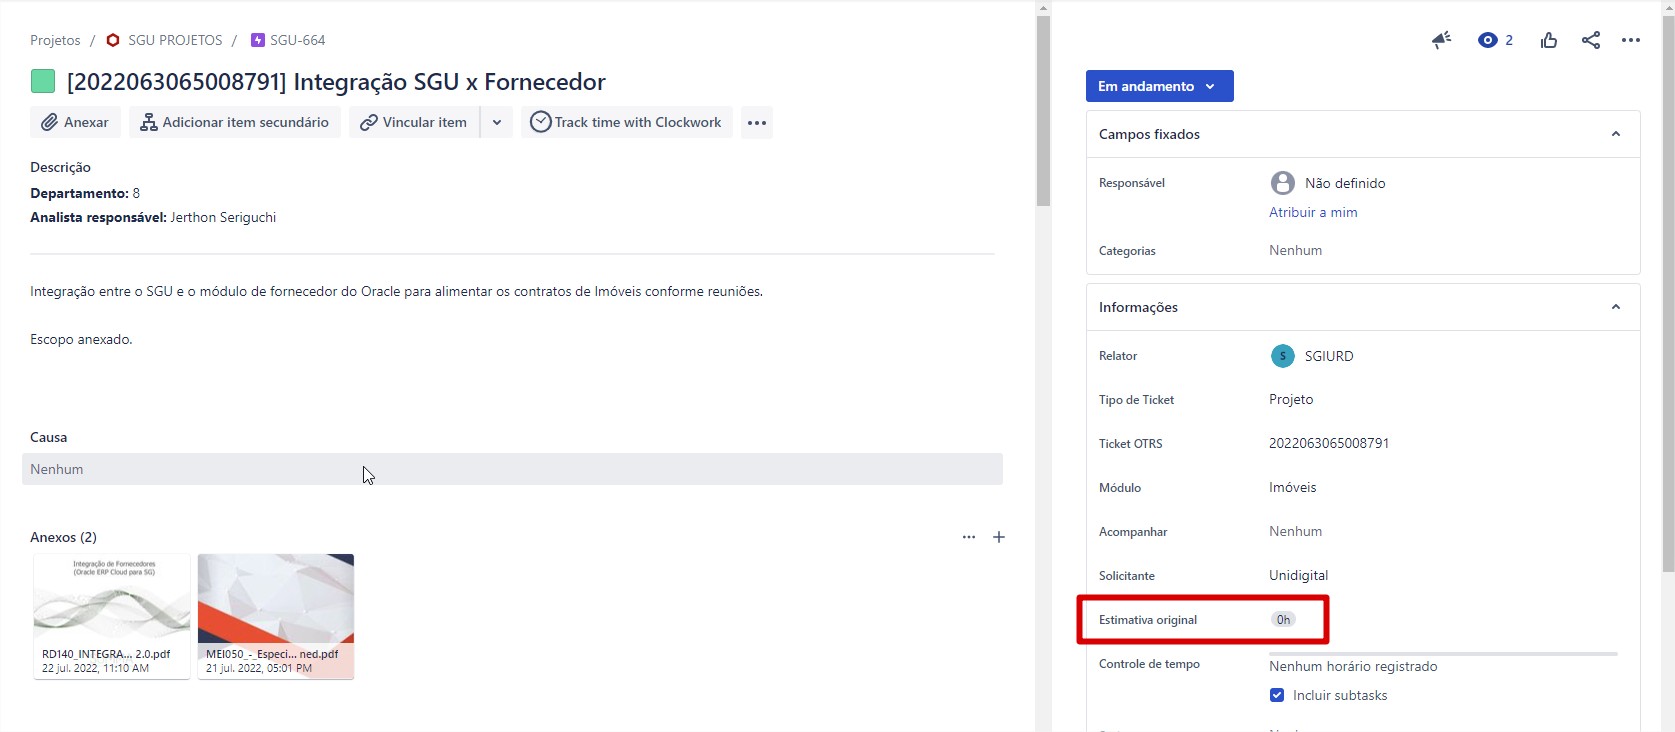
Task: Add a child item with Adicionar item secundário
Action: tap(235, 122)
